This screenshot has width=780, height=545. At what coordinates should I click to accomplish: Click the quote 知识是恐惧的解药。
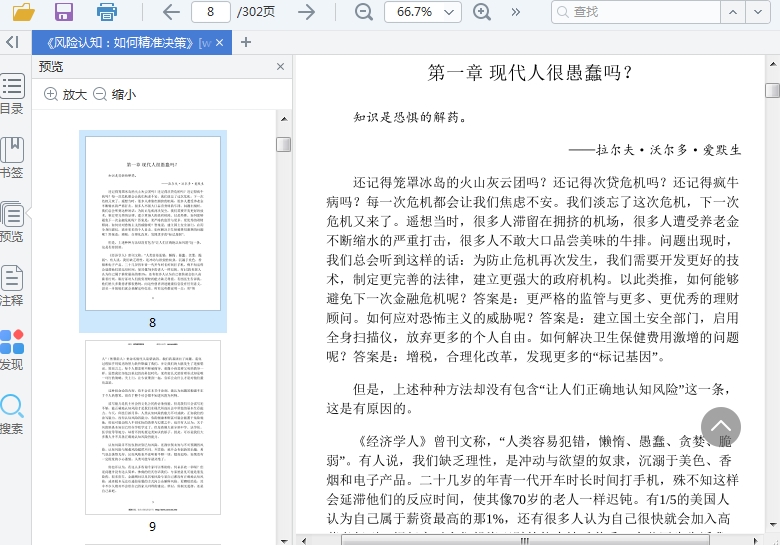point(410,117)
